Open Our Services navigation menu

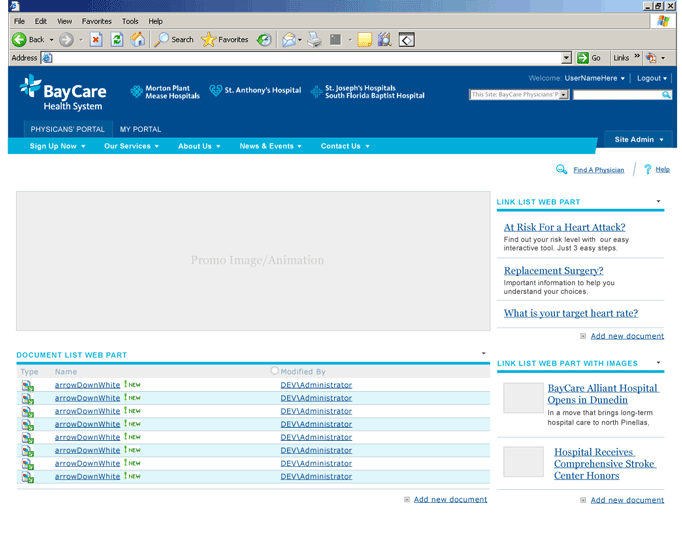click(x=131, y=146)
